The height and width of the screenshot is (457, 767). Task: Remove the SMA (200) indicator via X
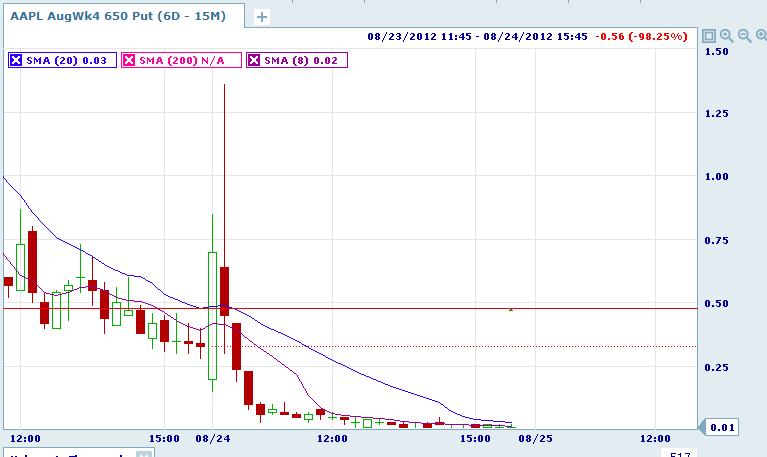point(129,60)
